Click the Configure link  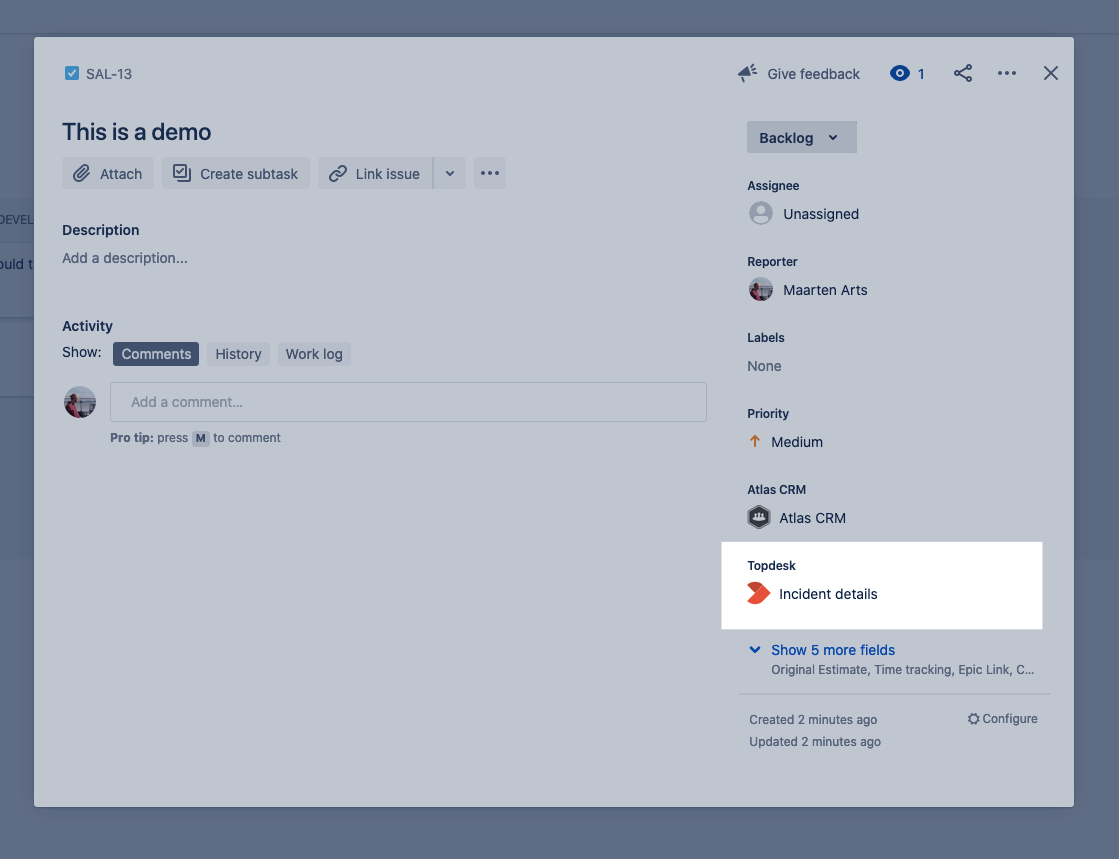point(1002,719)
